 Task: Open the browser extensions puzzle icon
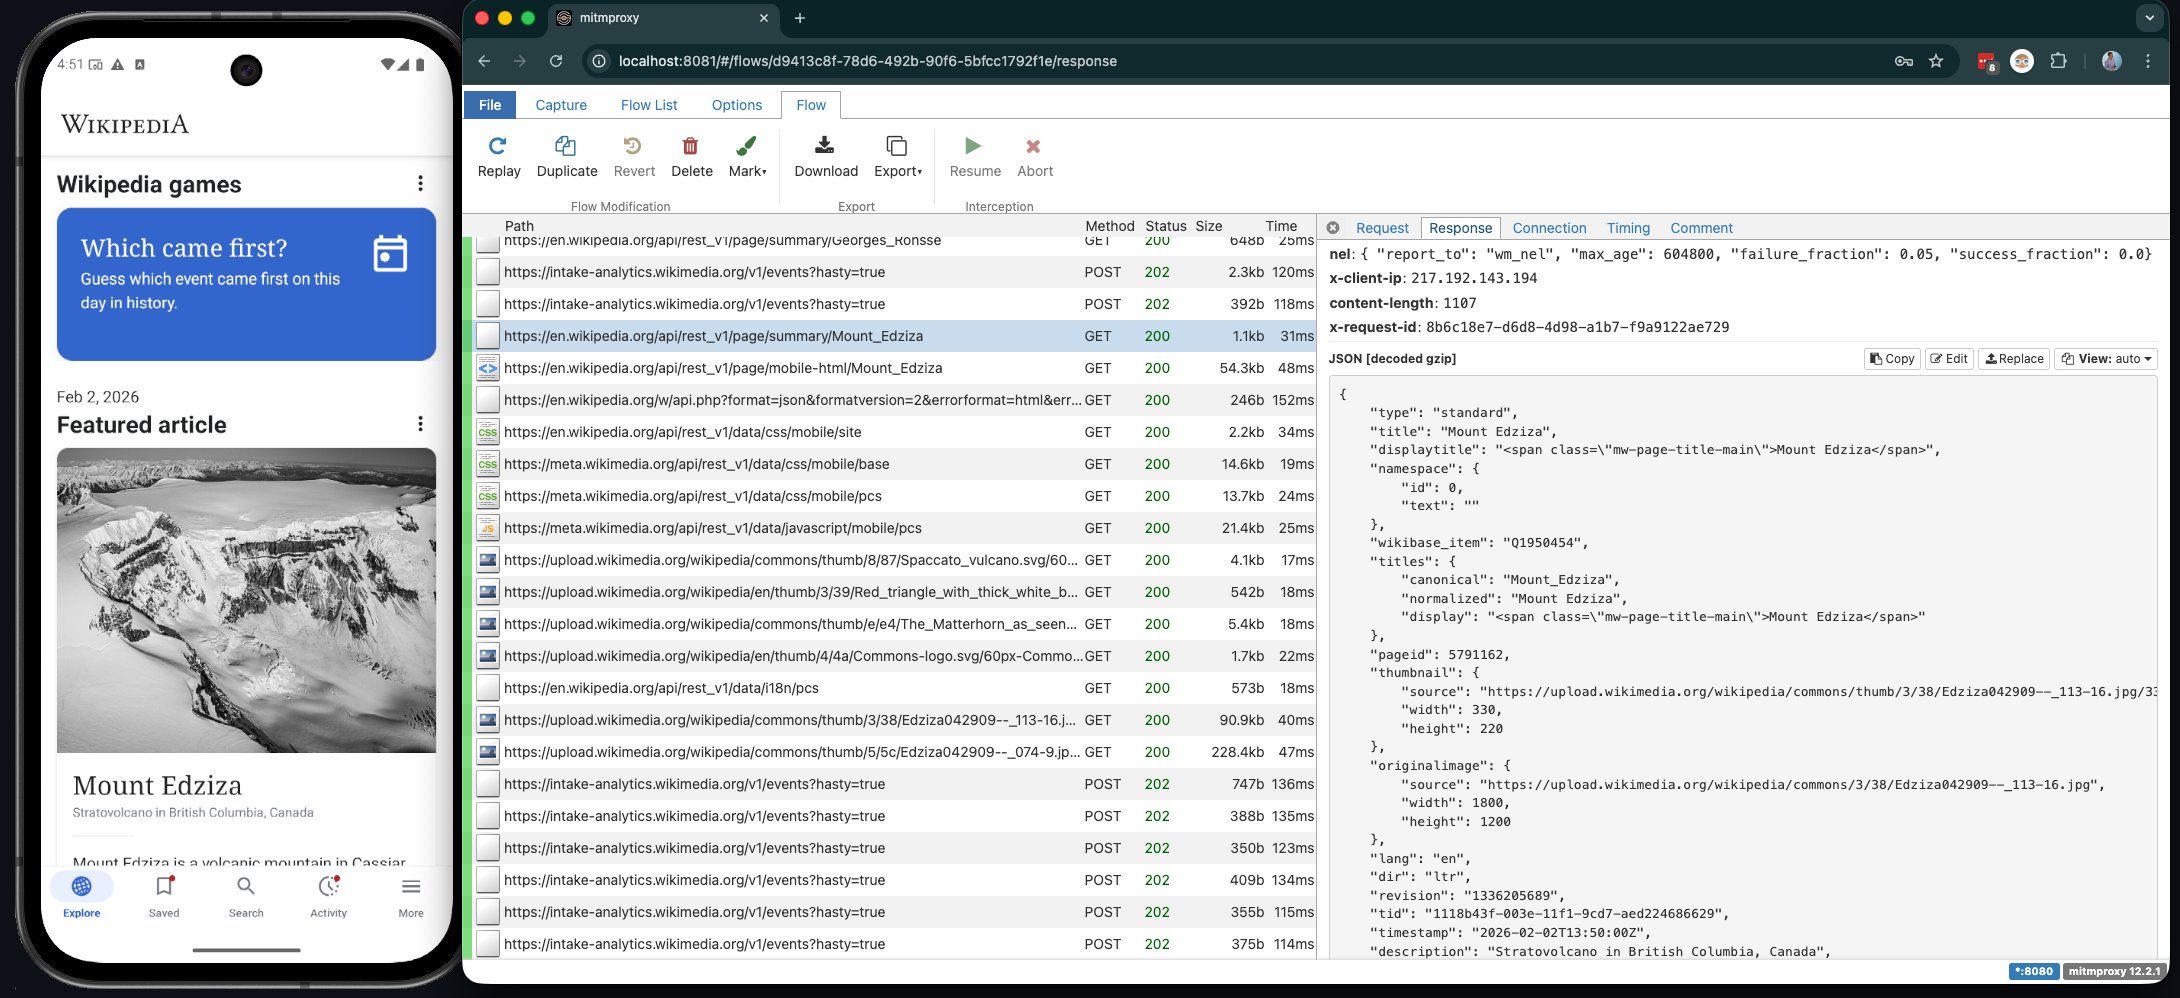tap(2058, 61)
